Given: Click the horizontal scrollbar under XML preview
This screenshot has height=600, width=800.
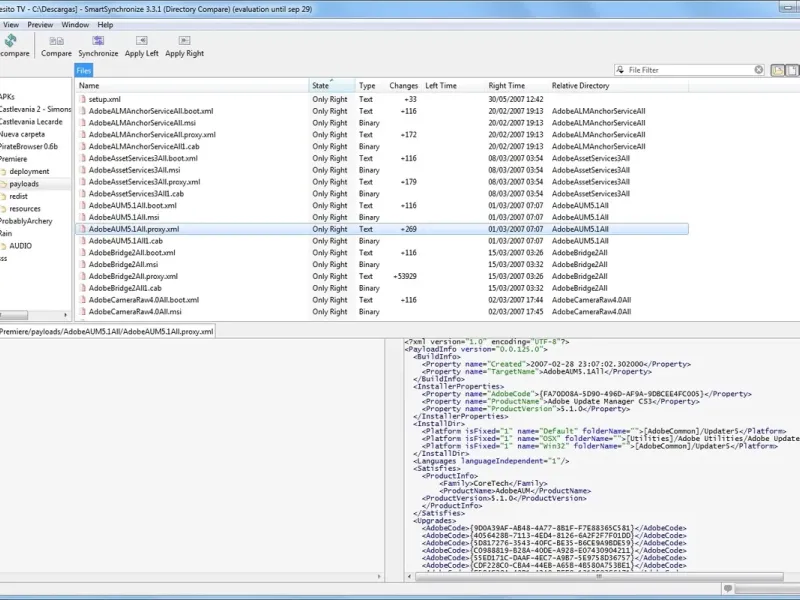Looking at the screenshot, I should click(x=600, y=576).
